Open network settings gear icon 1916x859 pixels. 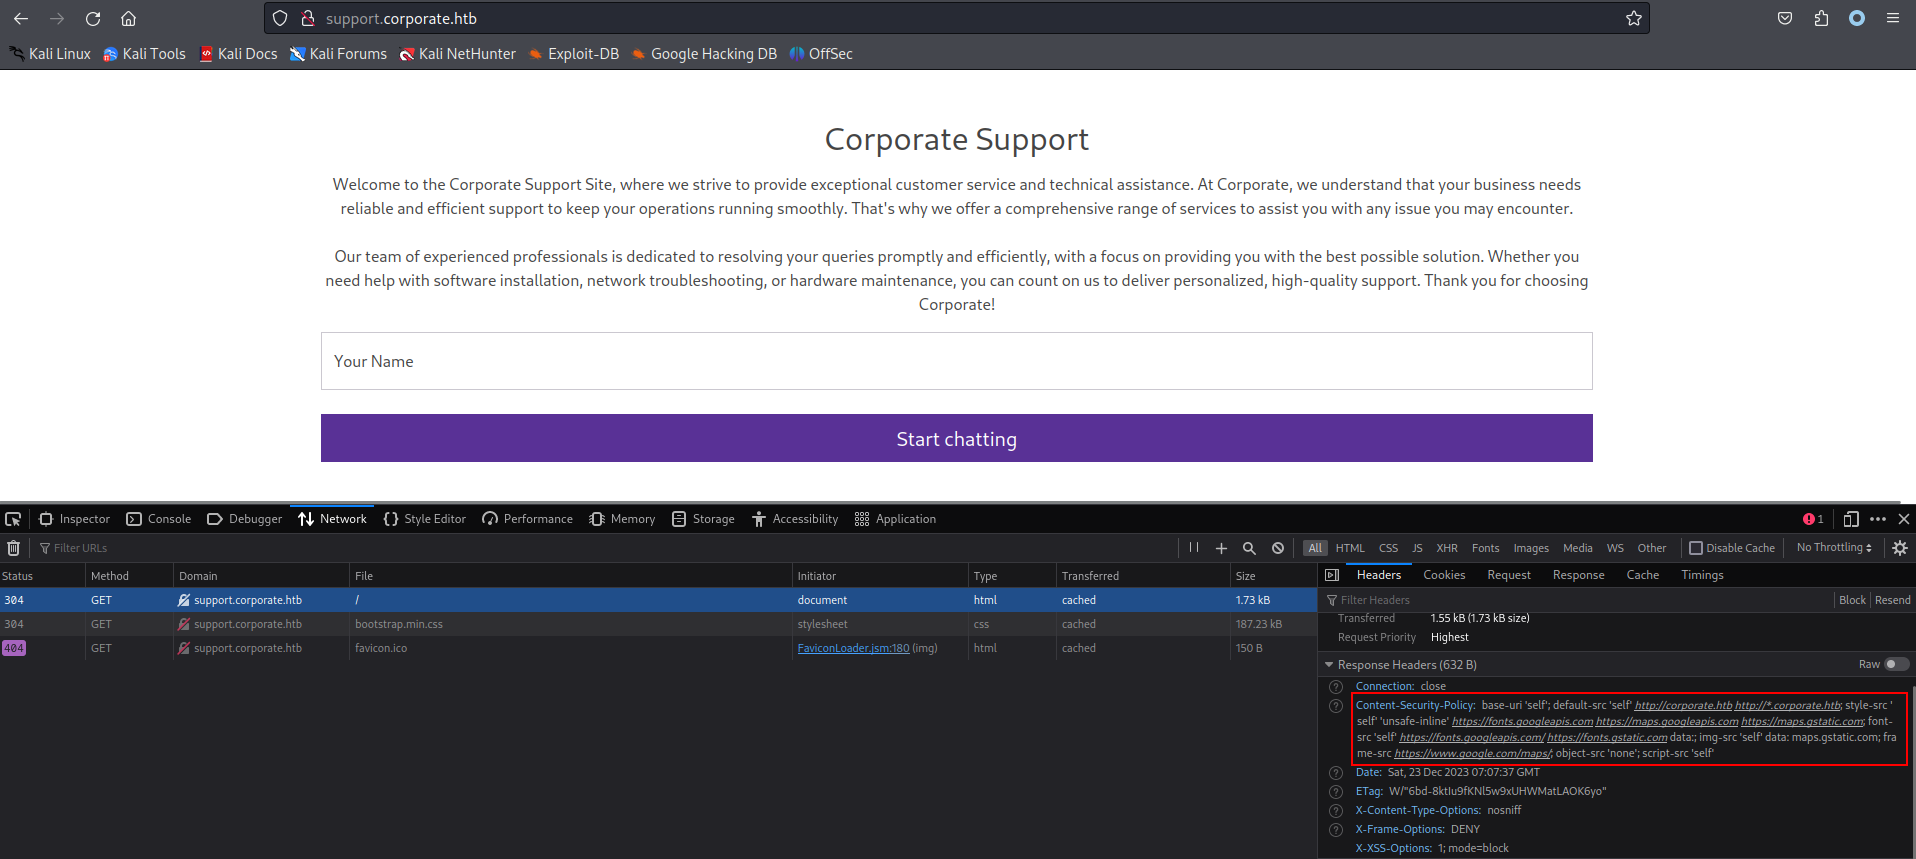pos(1900,548)
